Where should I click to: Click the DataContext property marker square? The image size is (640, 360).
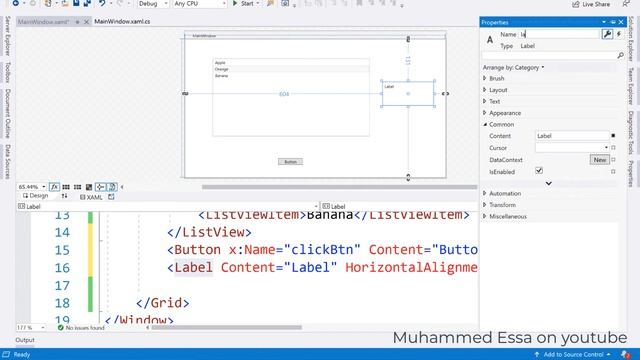613,160
